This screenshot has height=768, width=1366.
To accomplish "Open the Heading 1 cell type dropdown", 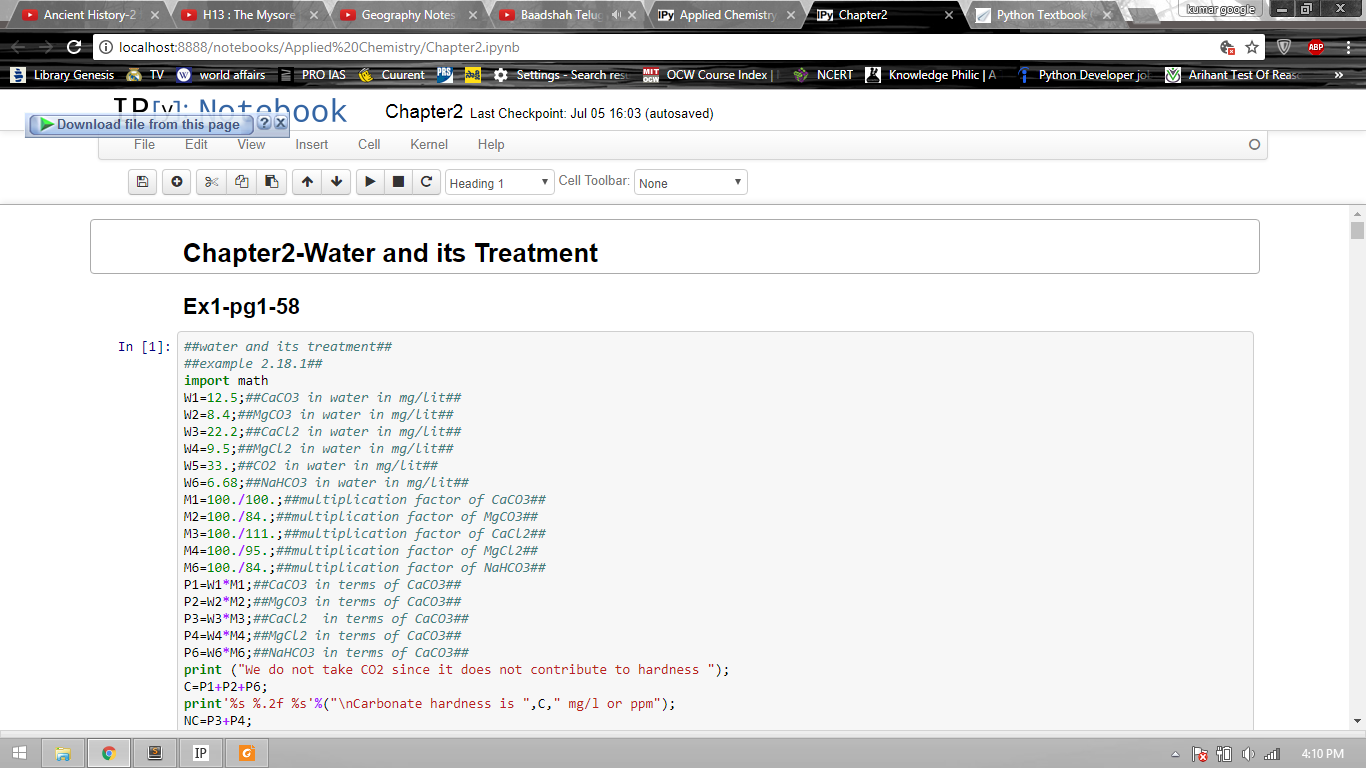I will click(499, 183).
